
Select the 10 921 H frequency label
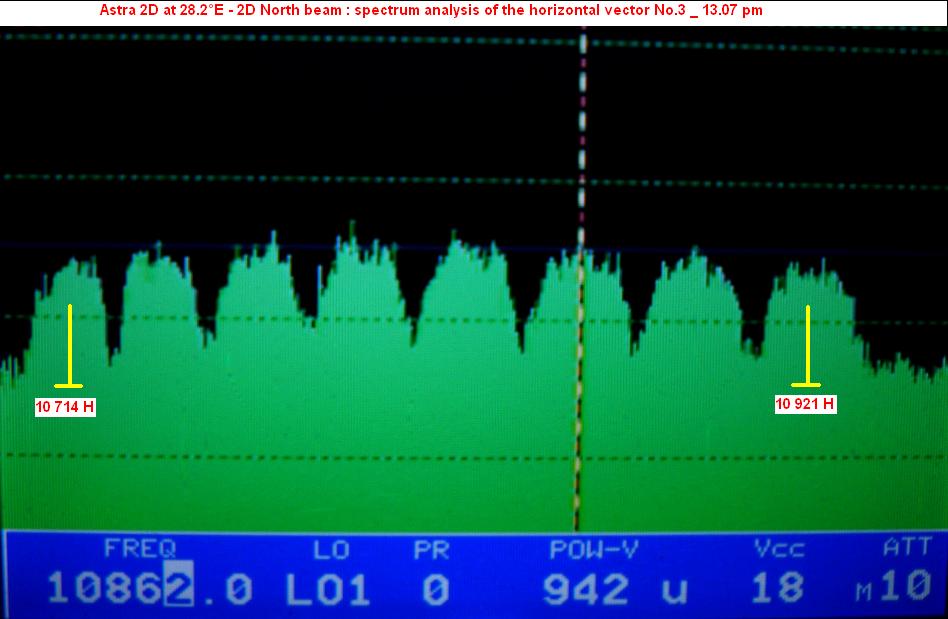coord(805,404)
